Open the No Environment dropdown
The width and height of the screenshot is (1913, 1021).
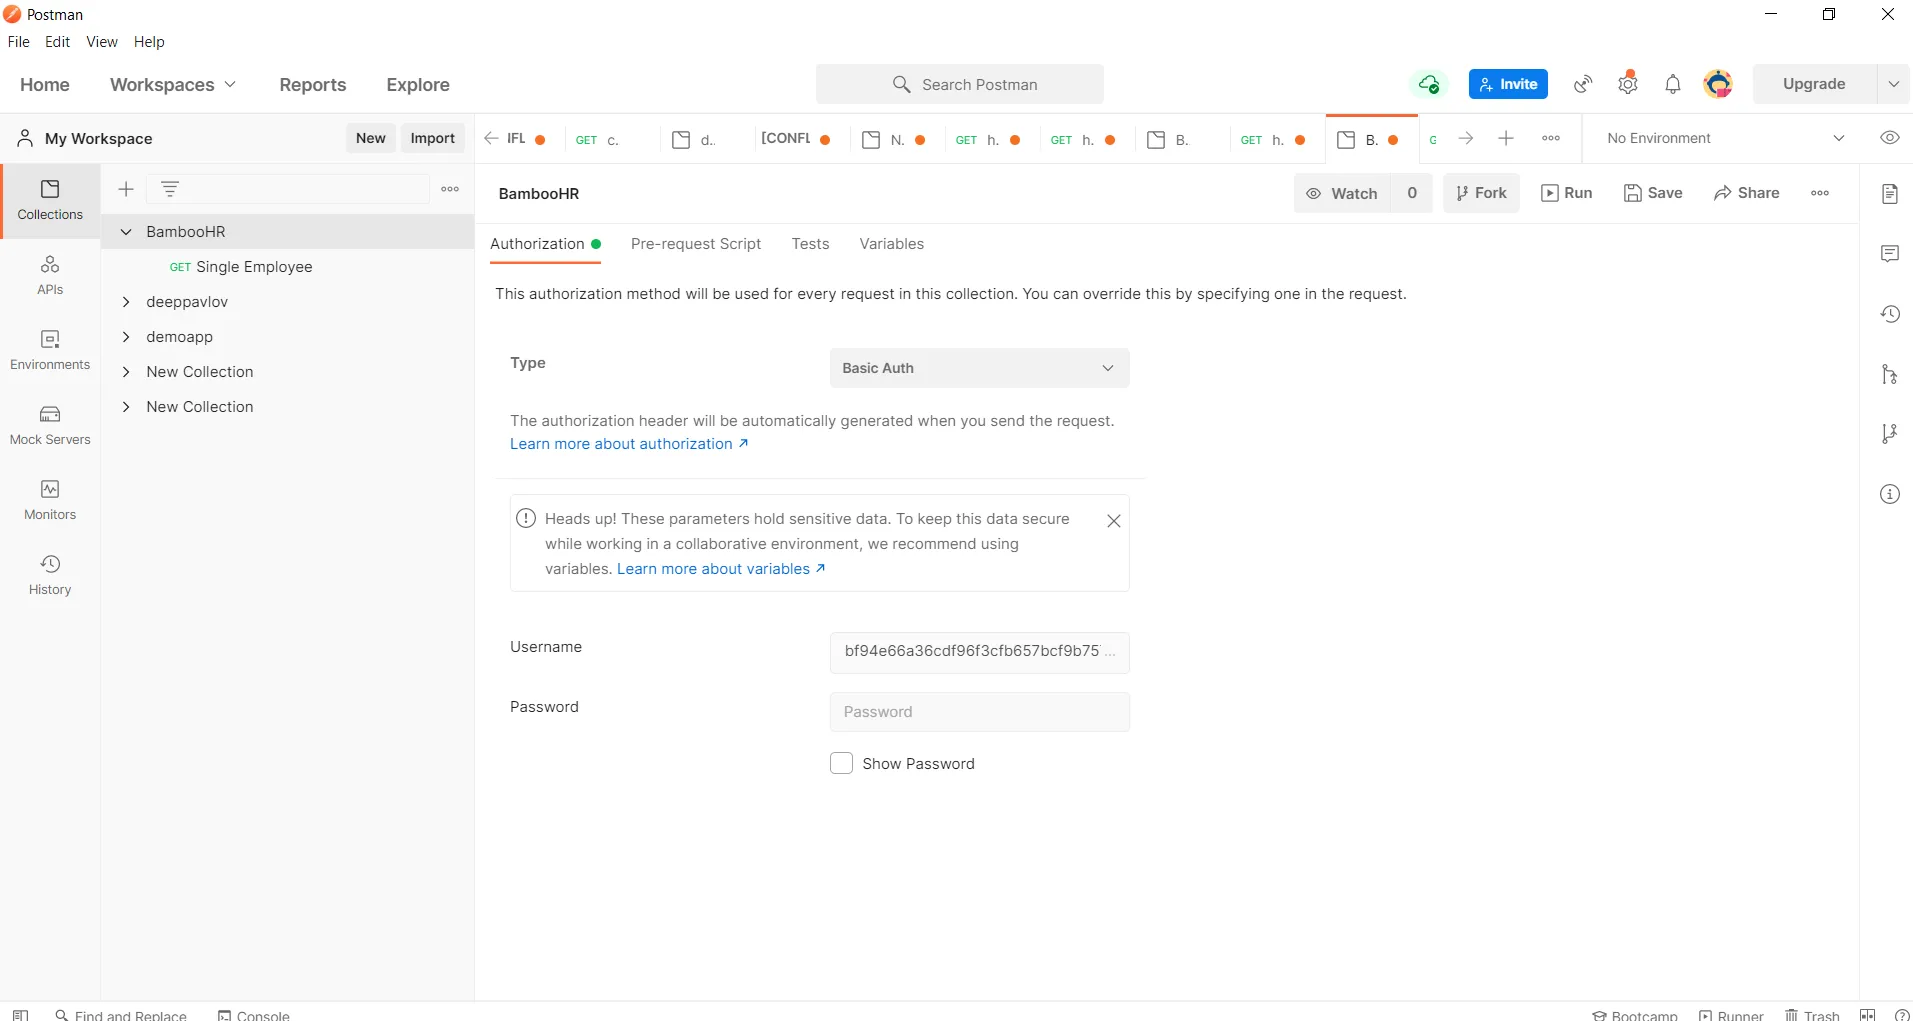1726,138
